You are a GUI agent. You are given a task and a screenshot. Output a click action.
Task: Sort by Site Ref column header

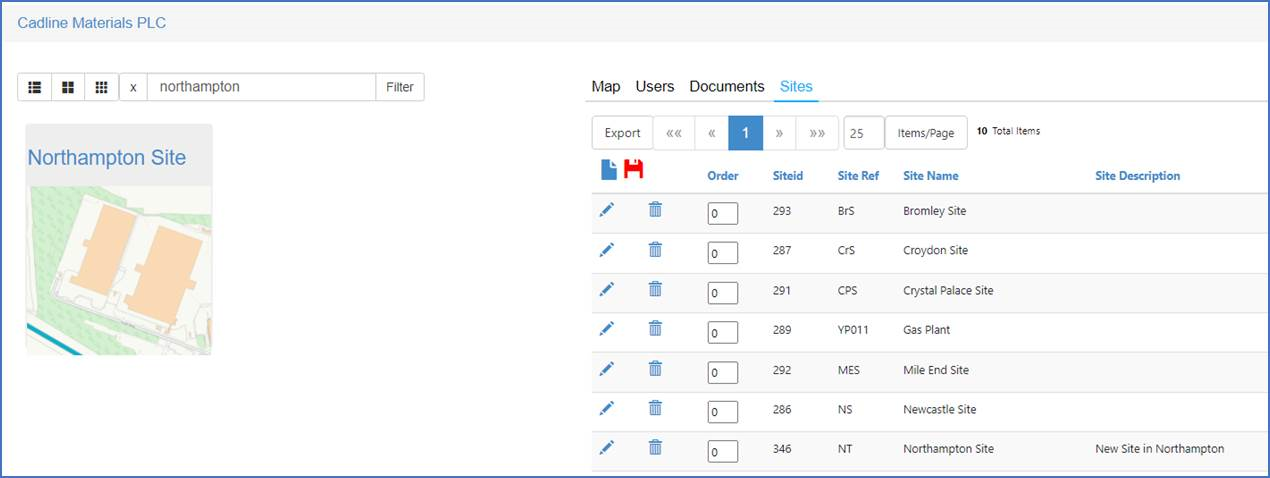[858, 176]
